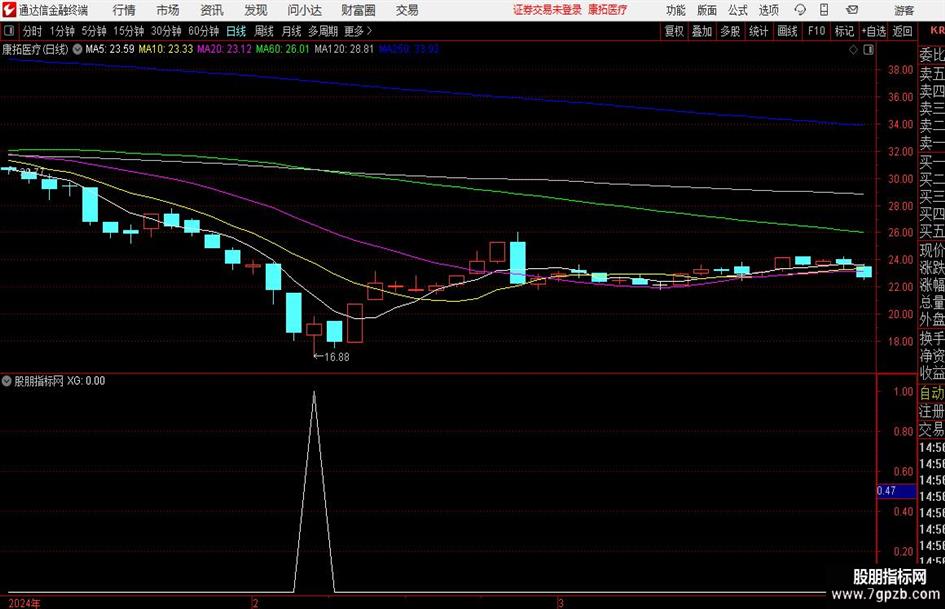Expand 股朋指标网 sub-indicator arrow button
Viewport: 945px width, 609px height.
point(7,381)
